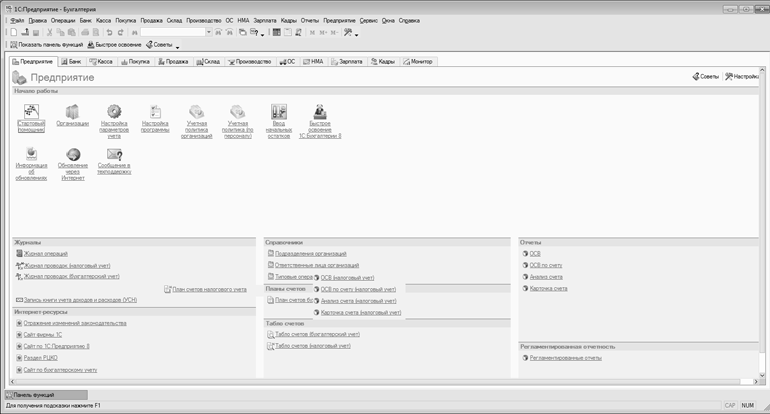The image size is (770, 414).
Task: Switch to the Производство tab
Action: pyautogui.click(x=249, y=62)
